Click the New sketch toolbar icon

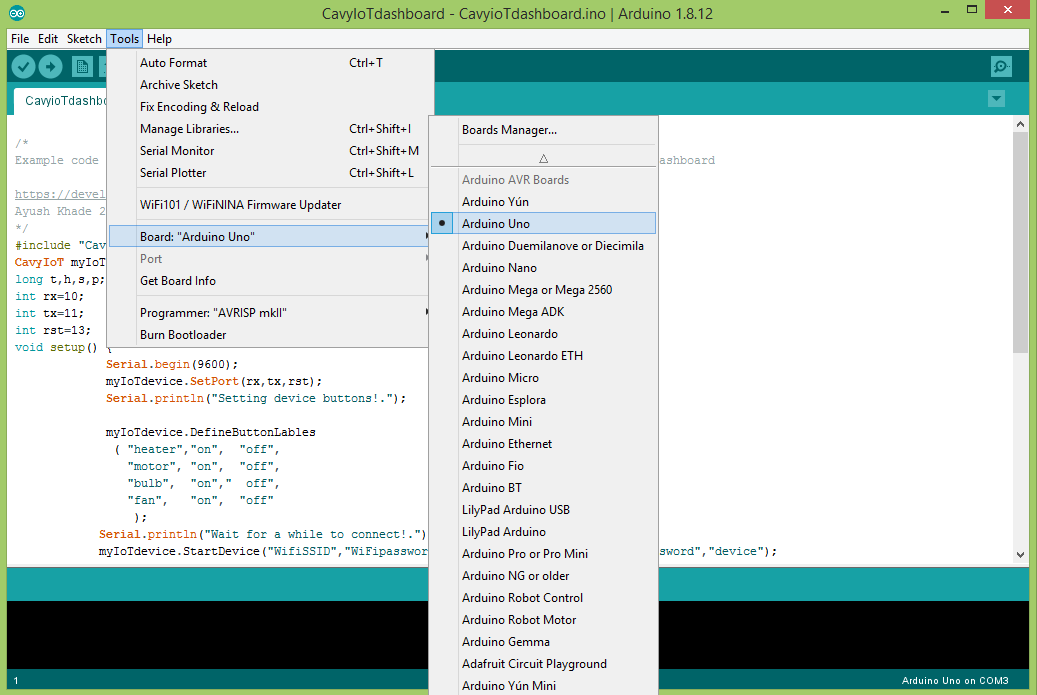pos(82,67)
